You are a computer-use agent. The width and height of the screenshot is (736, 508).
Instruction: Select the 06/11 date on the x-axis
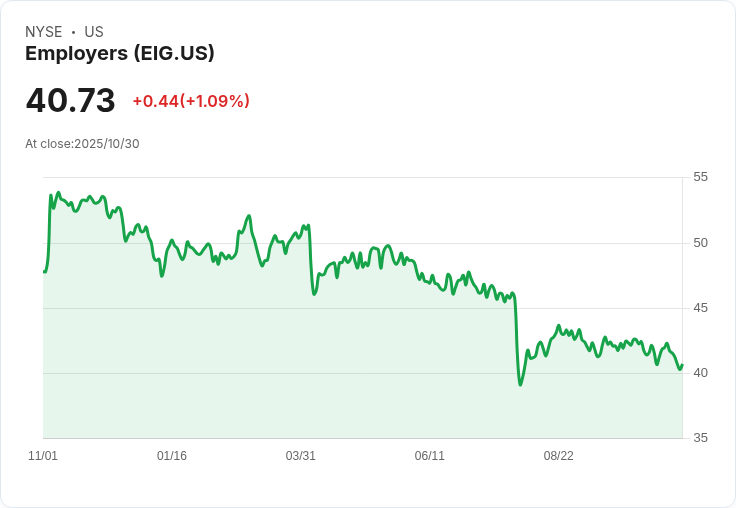[429, 456]
